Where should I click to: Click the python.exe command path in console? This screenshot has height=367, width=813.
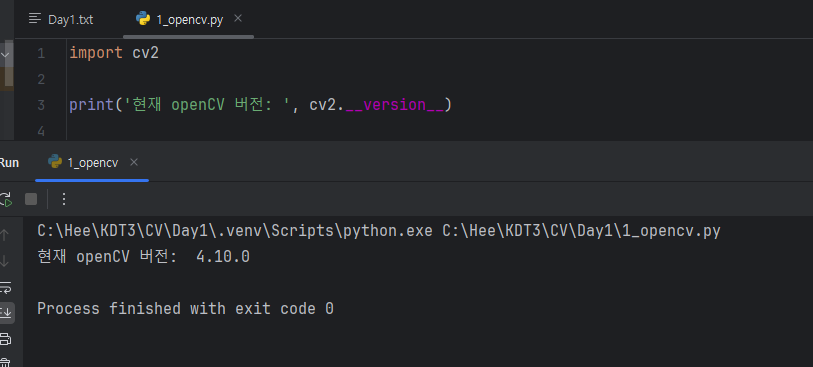(235, 231)
